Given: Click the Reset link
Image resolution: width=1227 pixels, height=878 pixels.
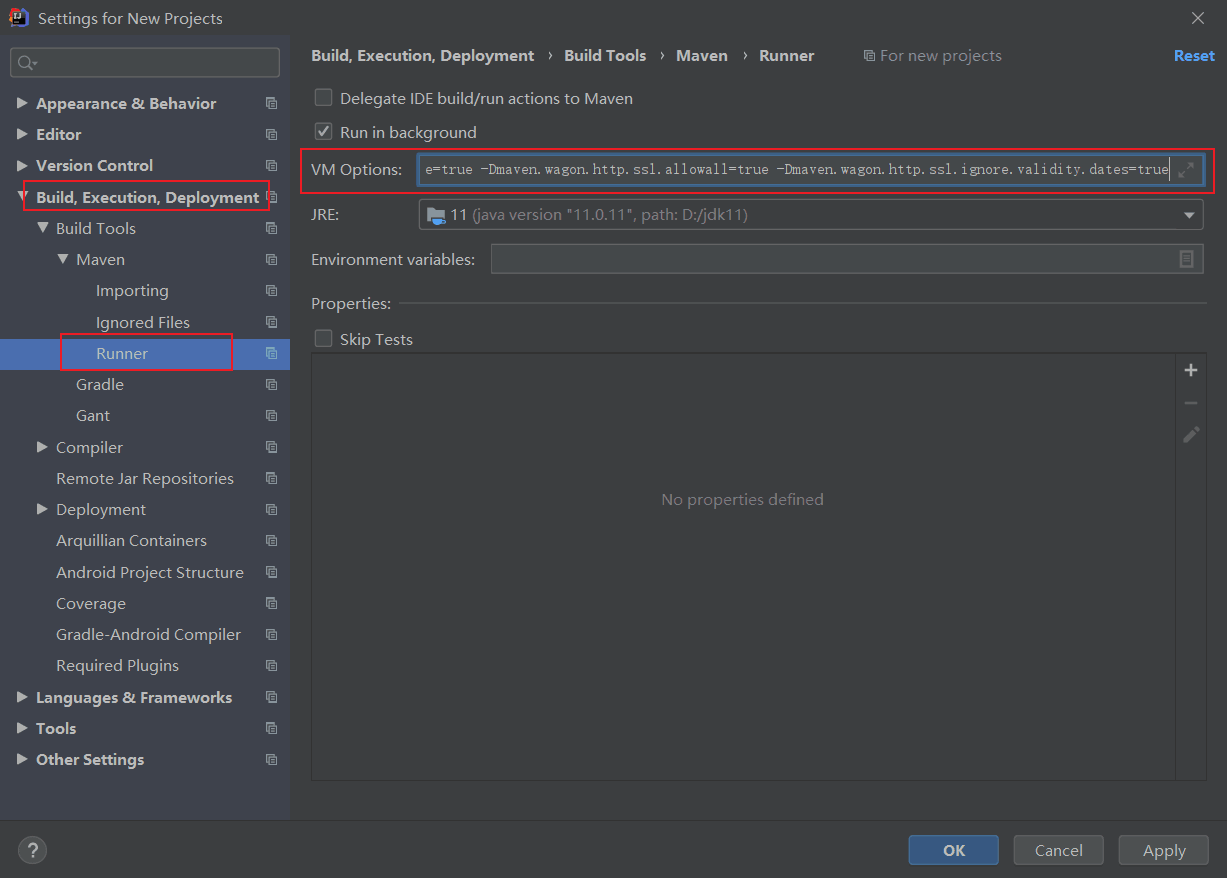Looking at the screenshot, I should [1194, 55].
